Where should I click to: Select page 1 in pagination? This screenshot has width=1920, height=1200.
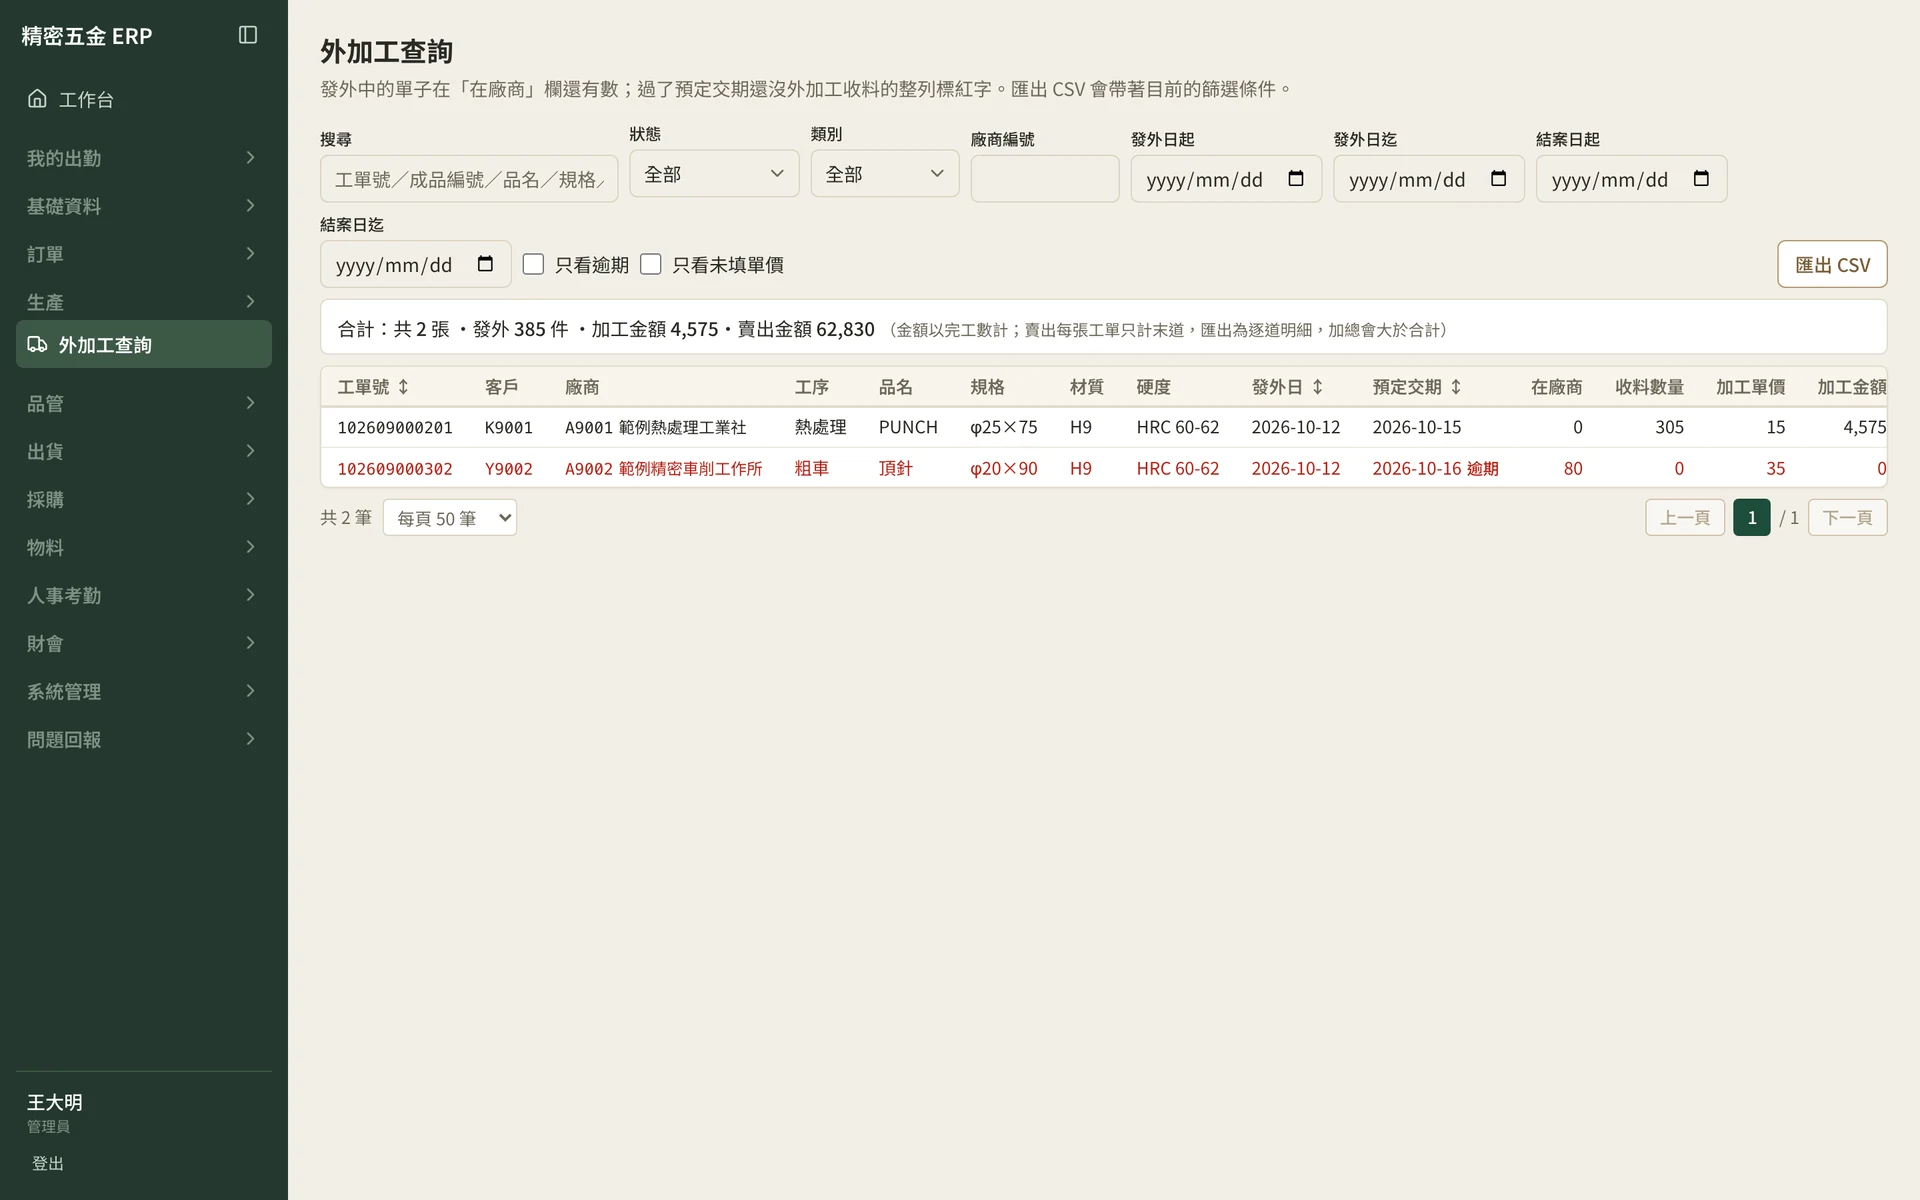[1751, 517]
